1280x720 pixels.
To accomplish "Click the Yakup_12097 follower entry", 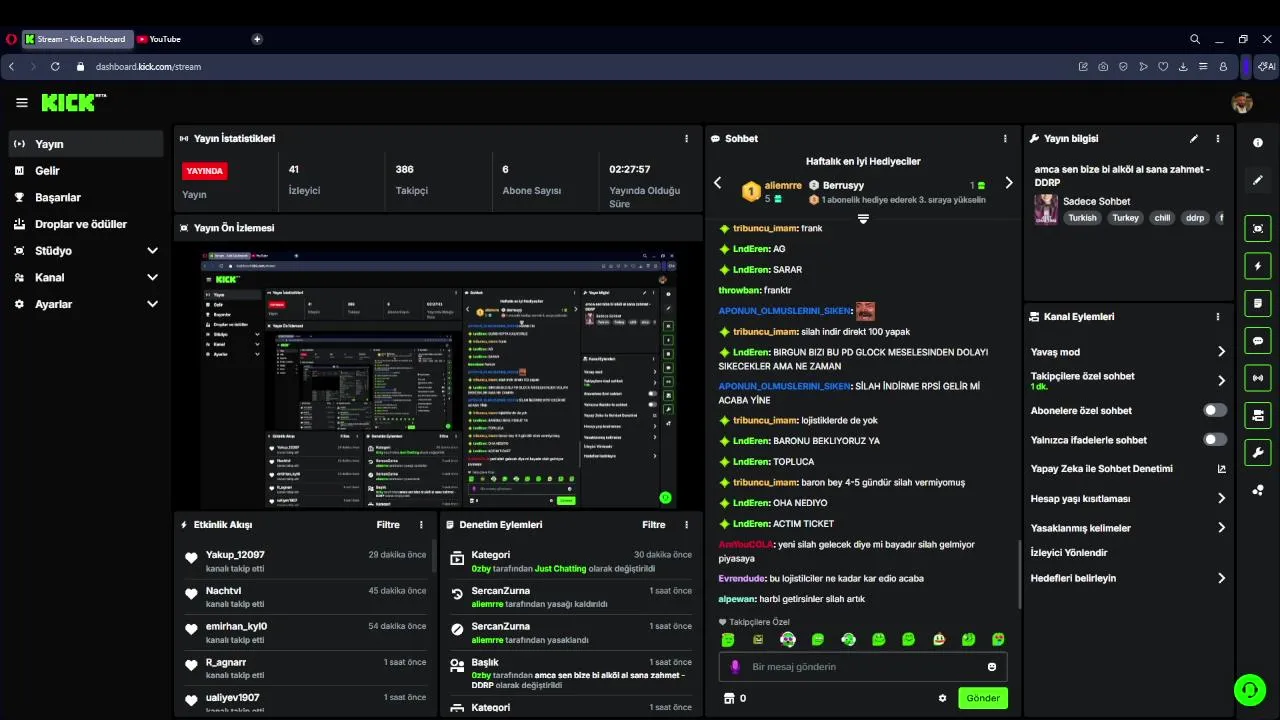I will coord(305,560).
